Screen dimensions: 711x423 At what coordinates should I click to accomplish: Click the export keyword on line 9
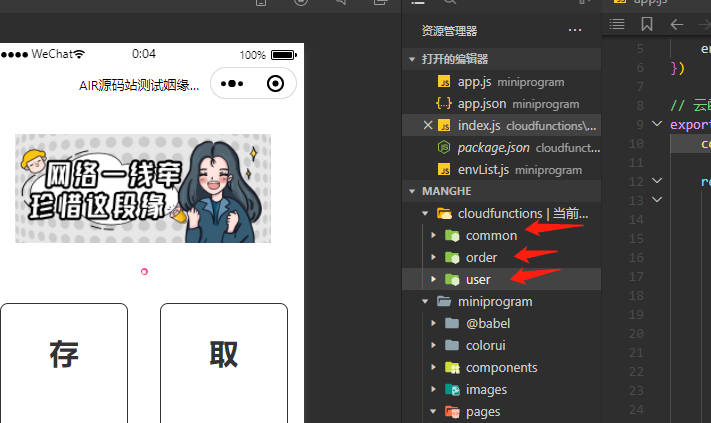[690, 125]
